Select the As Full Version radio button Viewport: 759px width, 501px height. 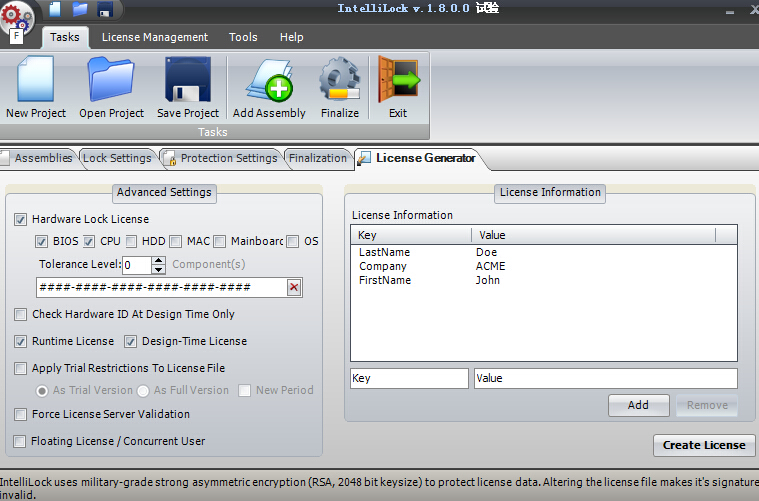click(143, 391)
